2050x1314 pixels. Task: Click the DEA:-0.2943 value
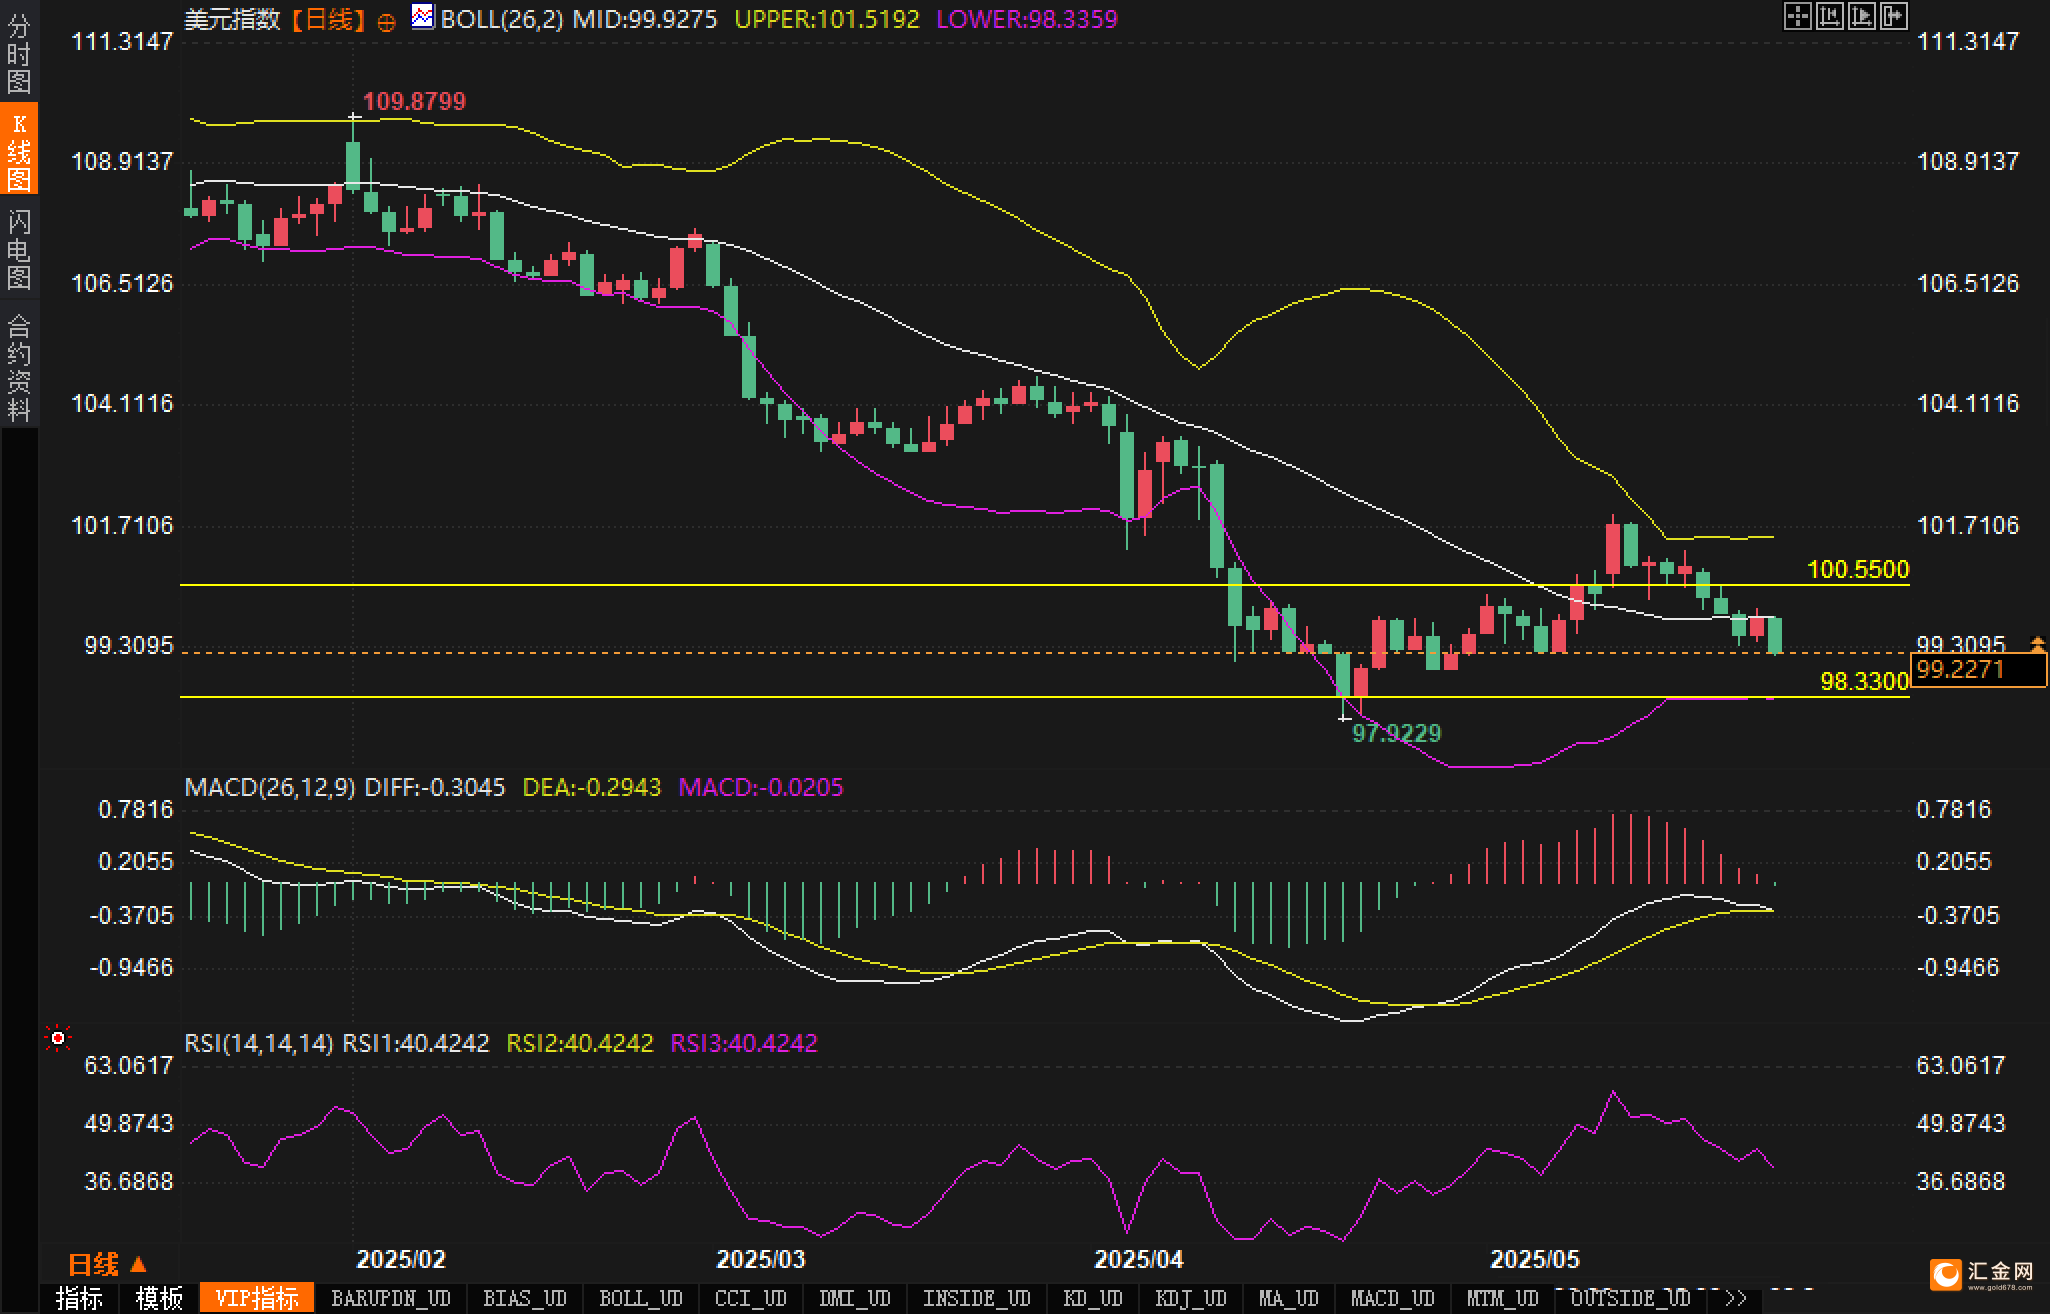coord(592,787)
